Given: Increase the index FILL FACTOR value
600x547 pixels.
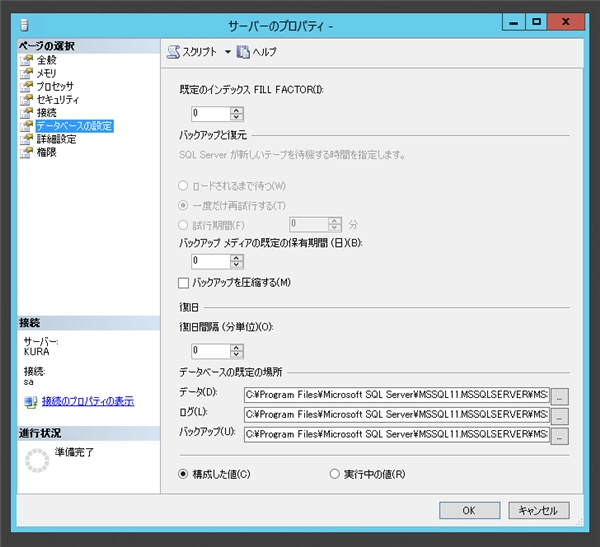Looking at the screenshot, I should pyautogui.click(x=236, y=110).
